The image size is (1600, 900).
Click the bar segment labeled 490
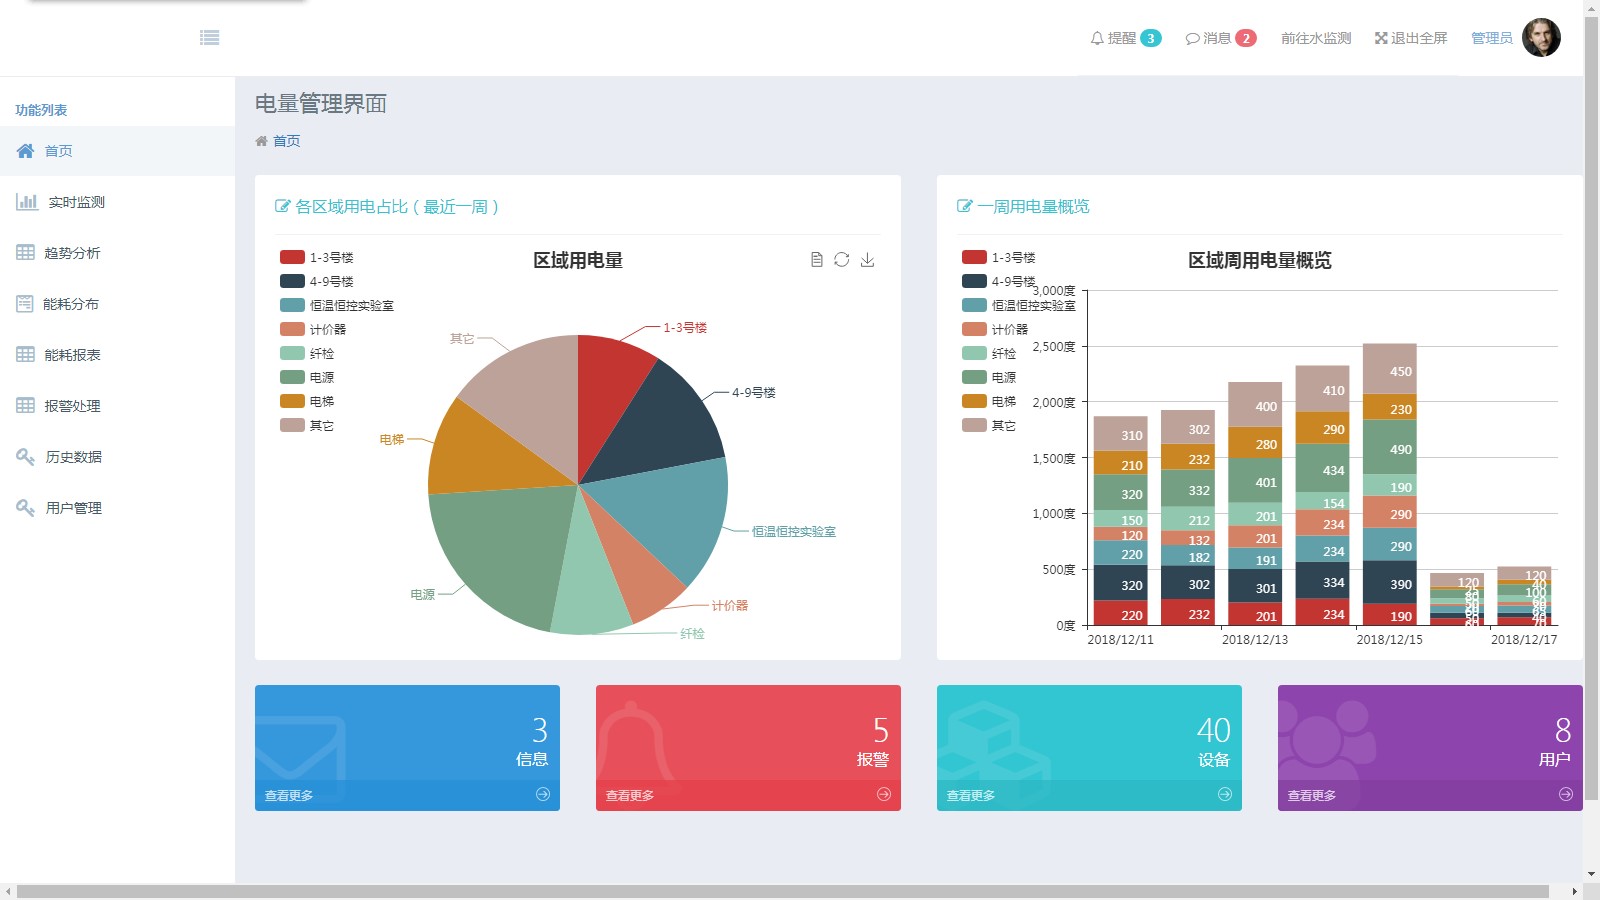1390,447
